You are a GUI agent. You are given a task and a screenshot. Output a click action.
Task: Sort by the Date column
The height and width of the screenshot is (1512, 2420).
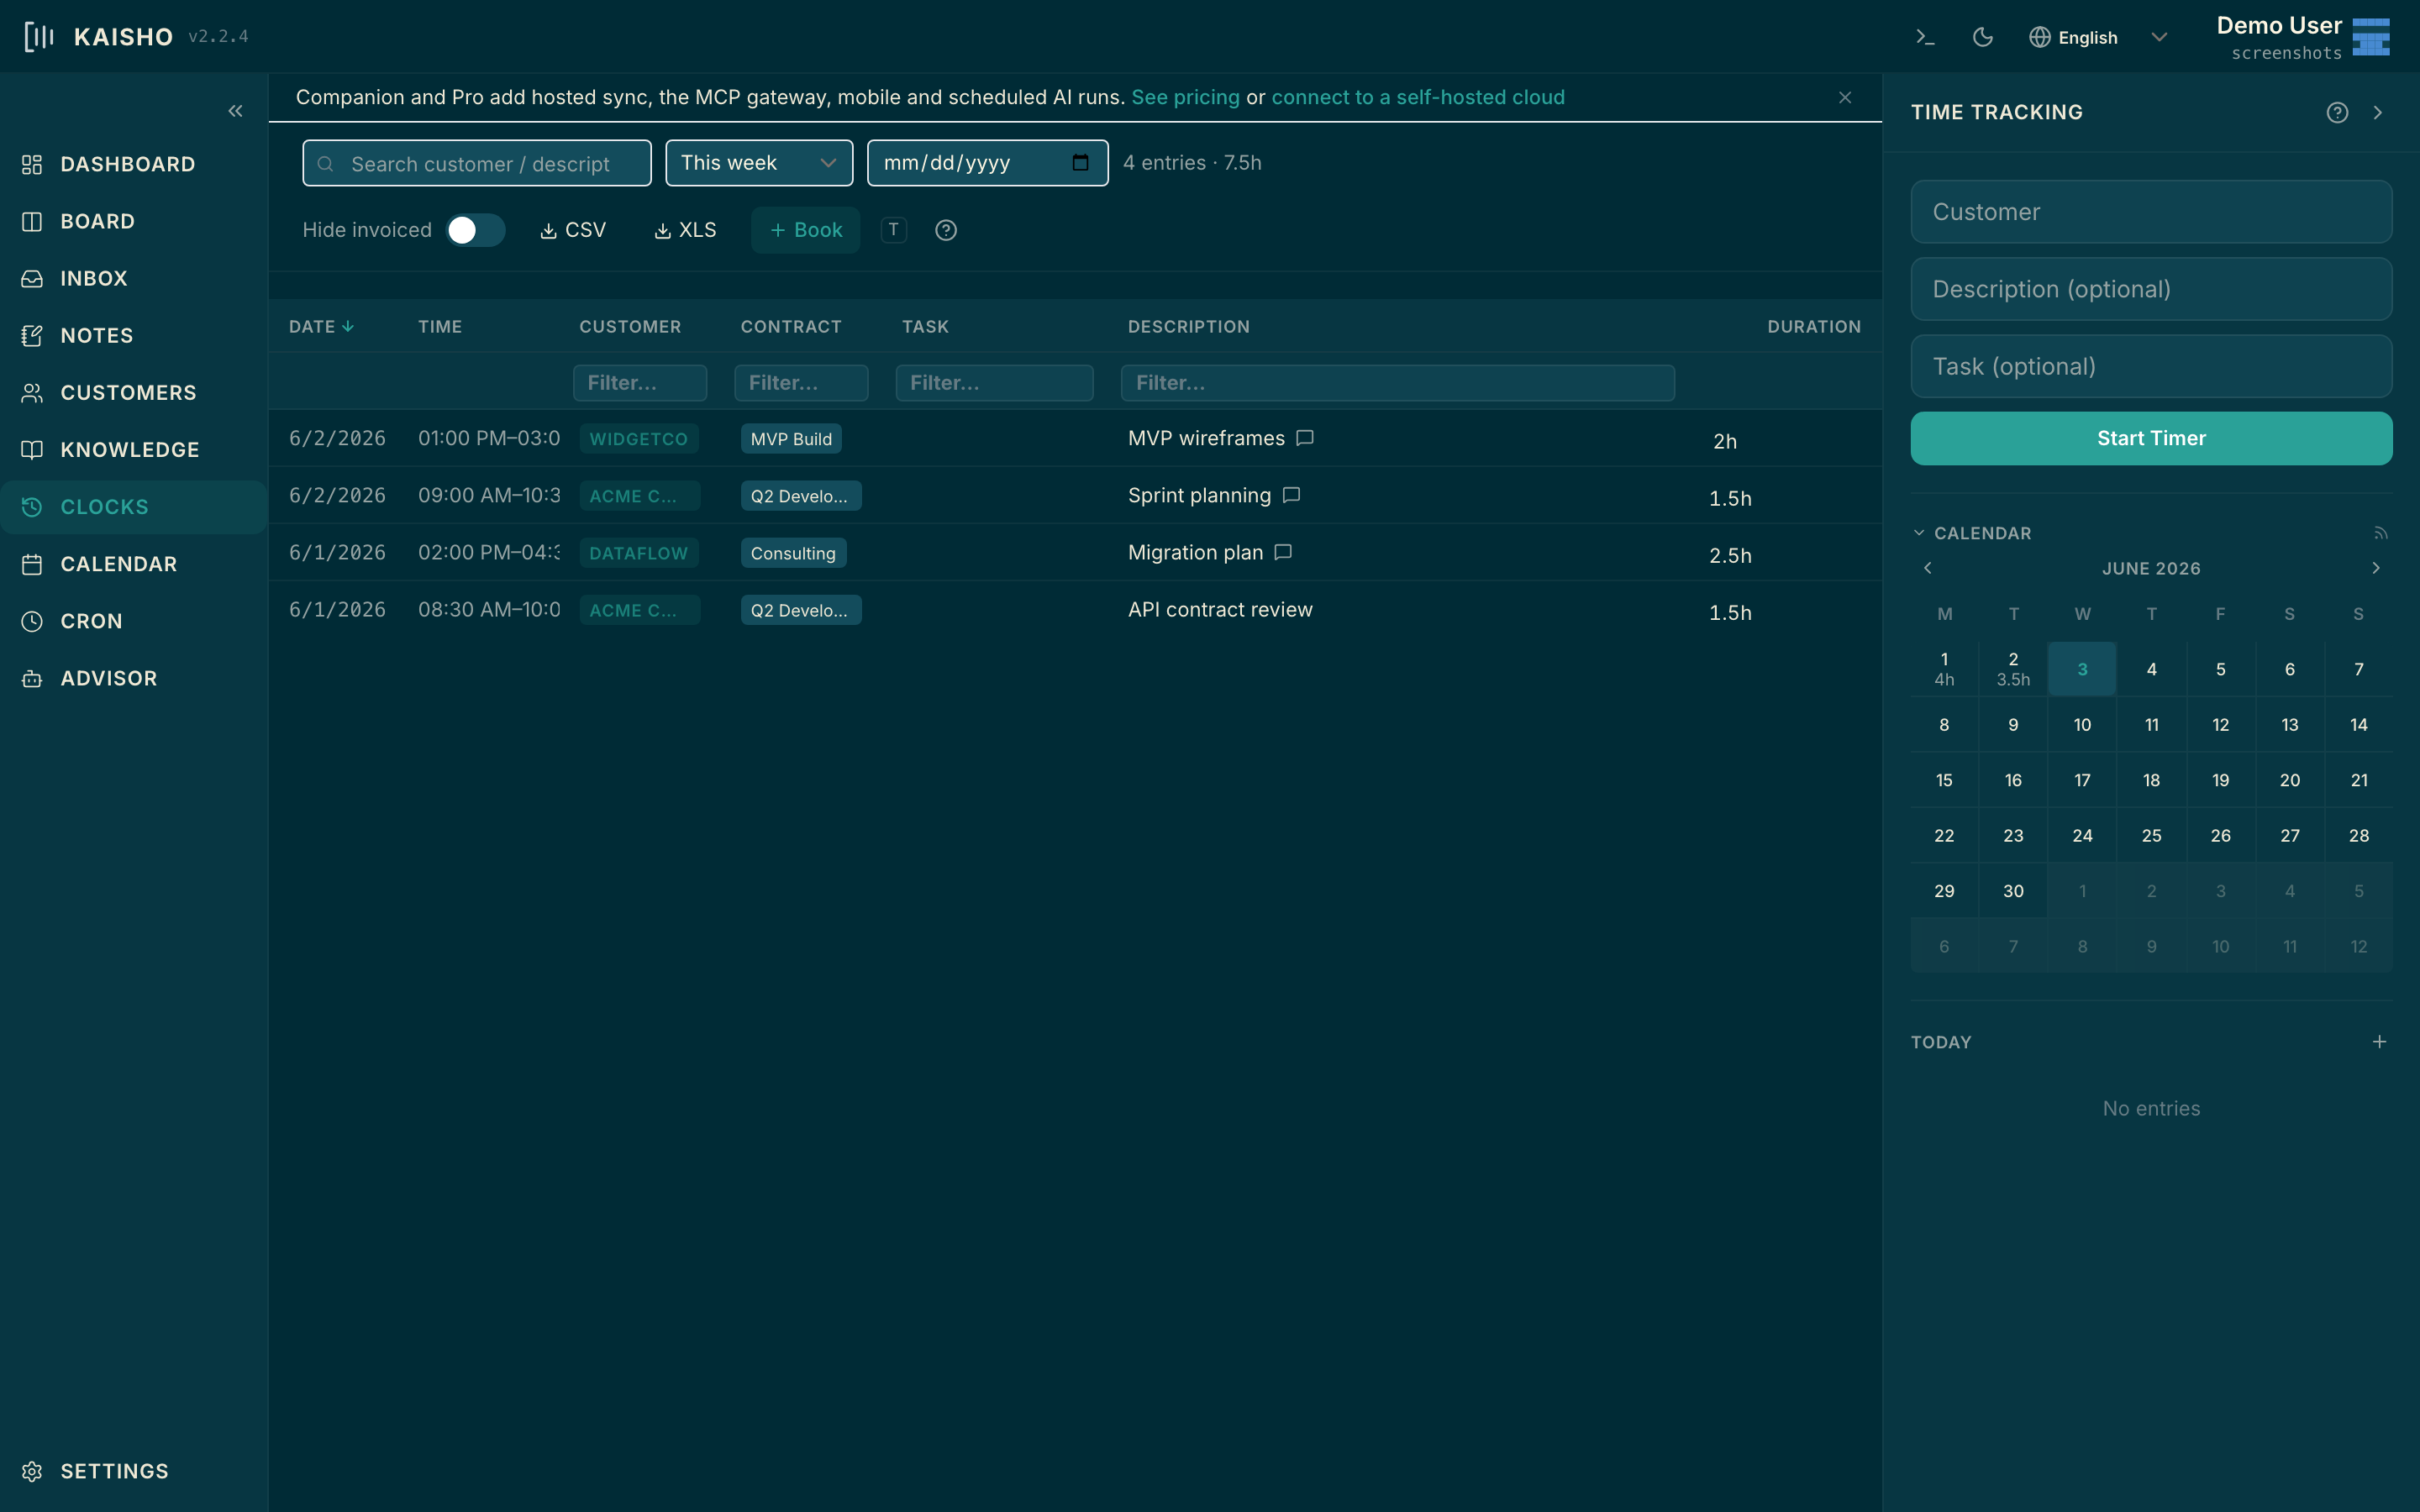pos(321,326)
